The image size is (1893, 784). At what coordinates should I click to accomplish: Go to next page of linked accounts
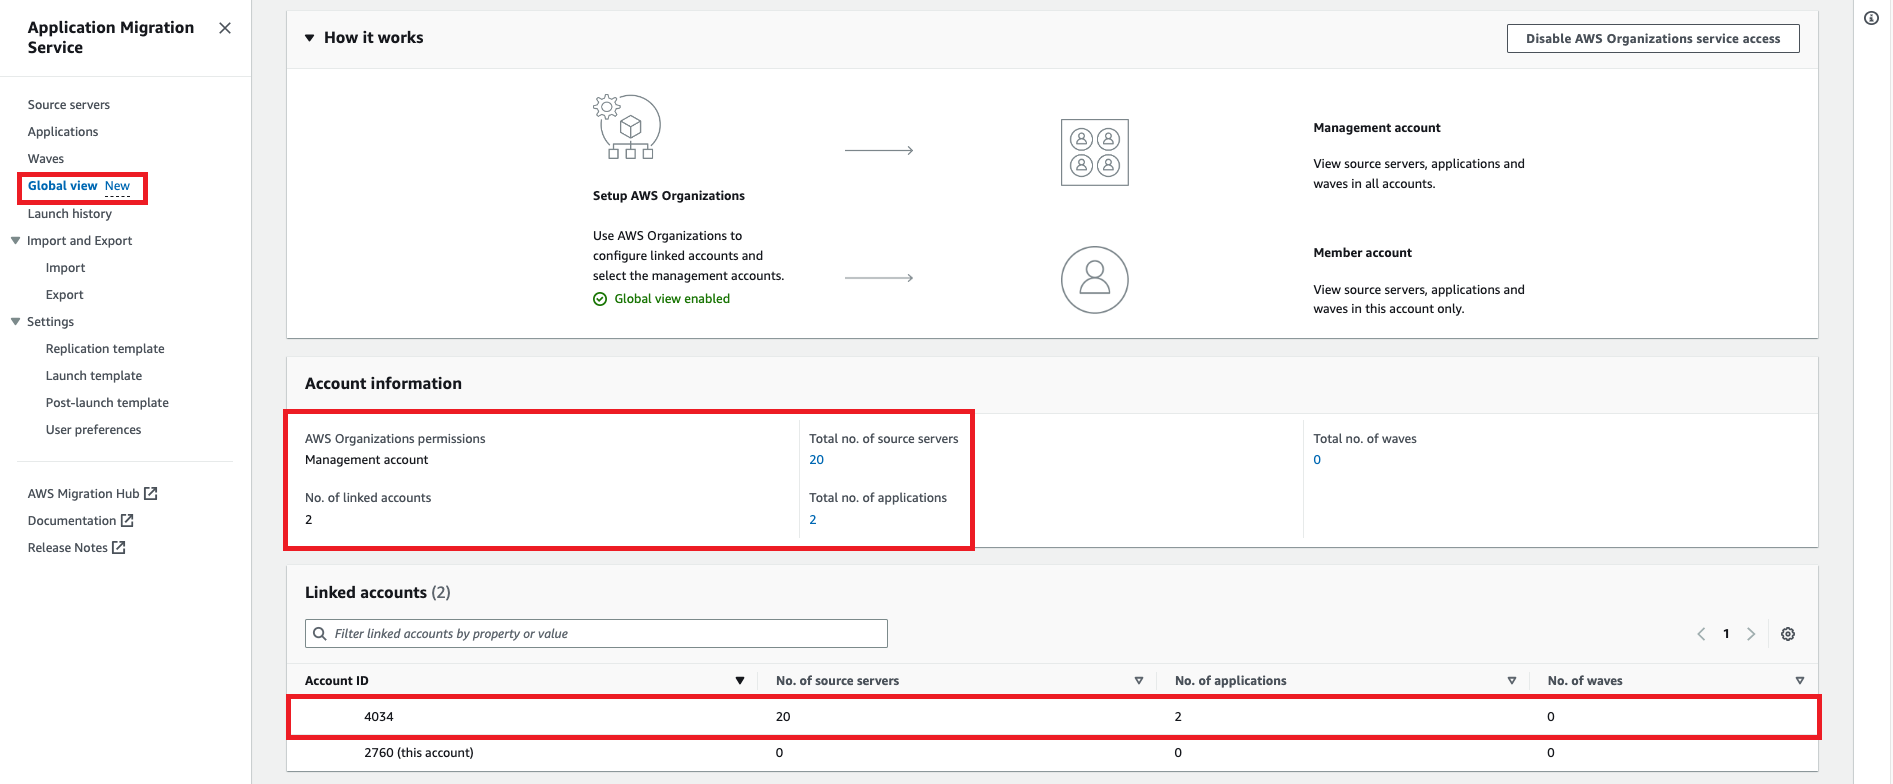(1751, 634)
